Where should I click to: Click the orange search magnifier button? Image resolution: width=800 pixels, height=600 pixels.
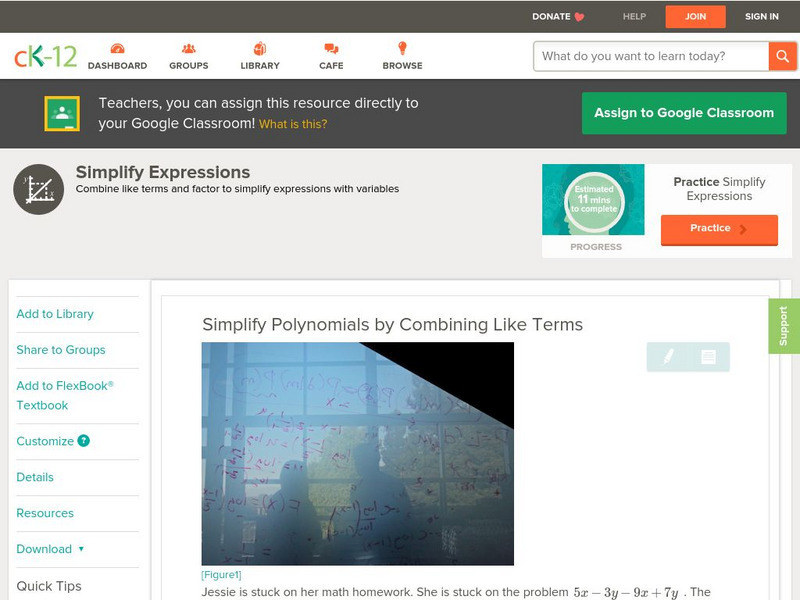pos(782,56)
